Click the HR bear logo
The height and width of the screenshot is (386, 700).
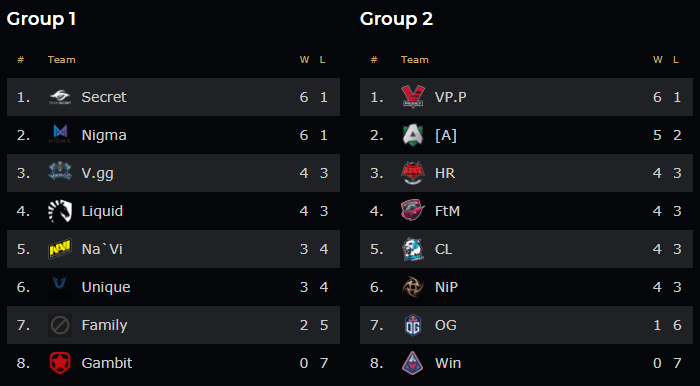413,173
